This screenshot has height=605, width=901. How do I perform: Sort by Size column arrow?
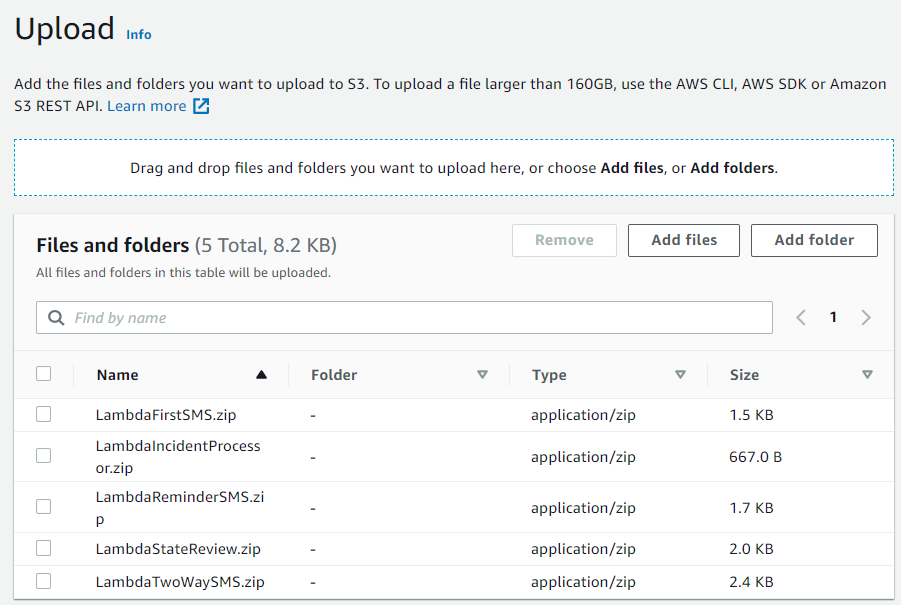point(867,375)
